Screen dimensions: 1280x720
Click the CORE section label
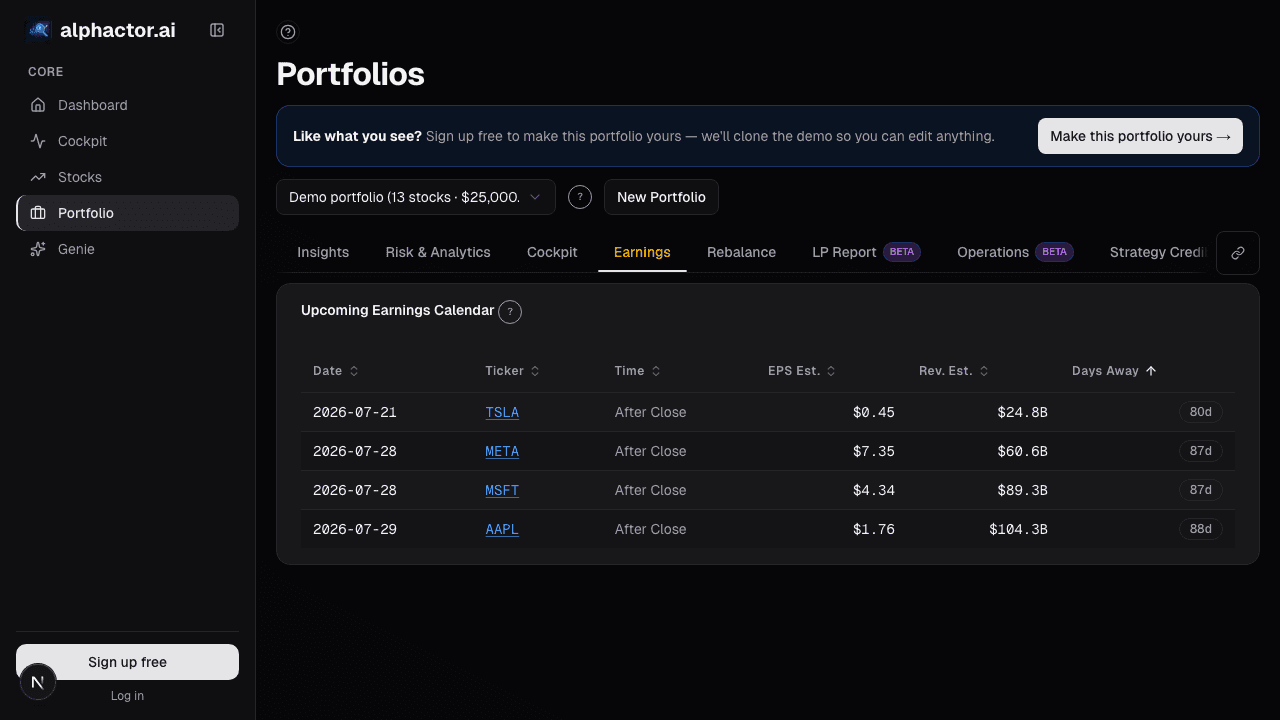click(x=46, y=72)
